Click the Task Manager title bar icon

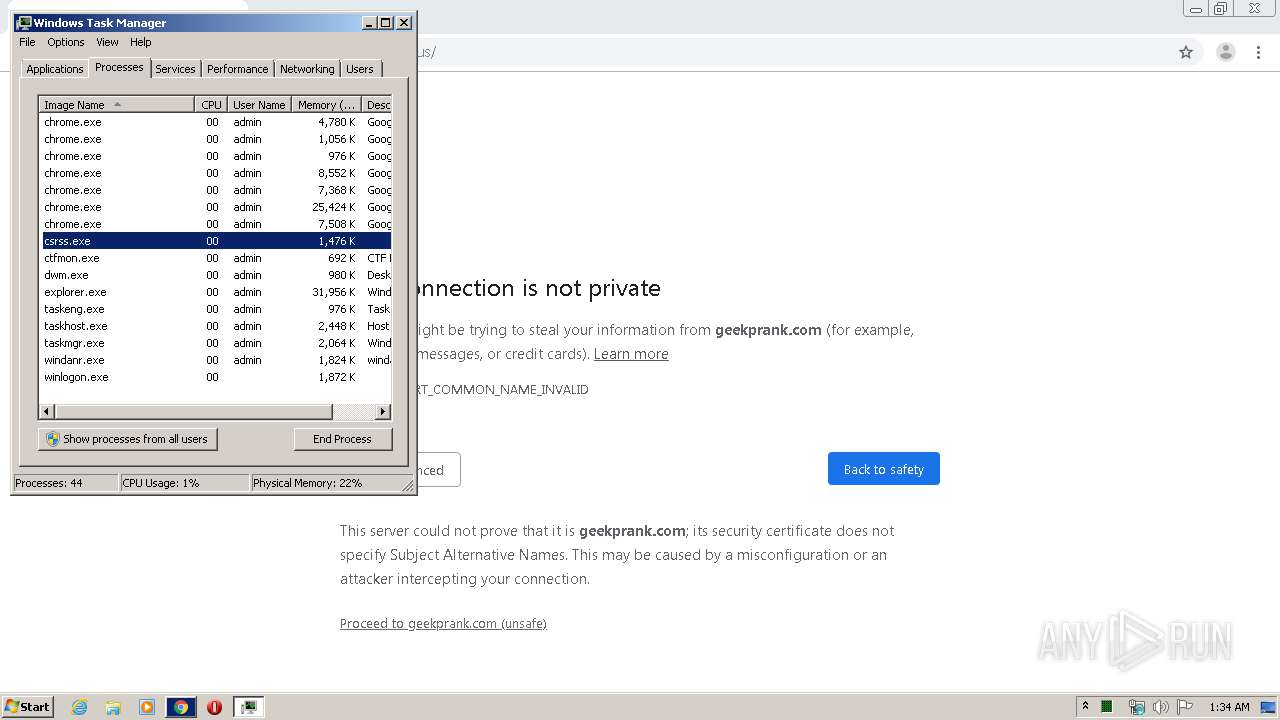(24, 22)
